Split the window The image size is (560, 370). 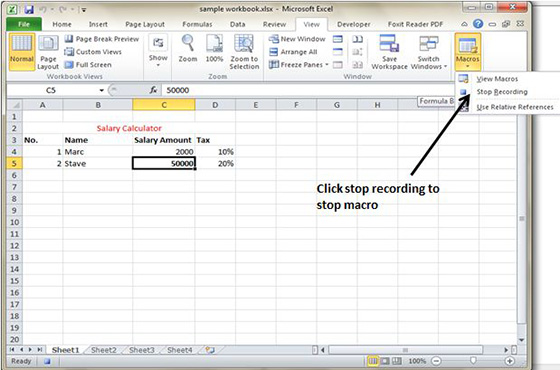pyautogui.click(x=338, y=39)
